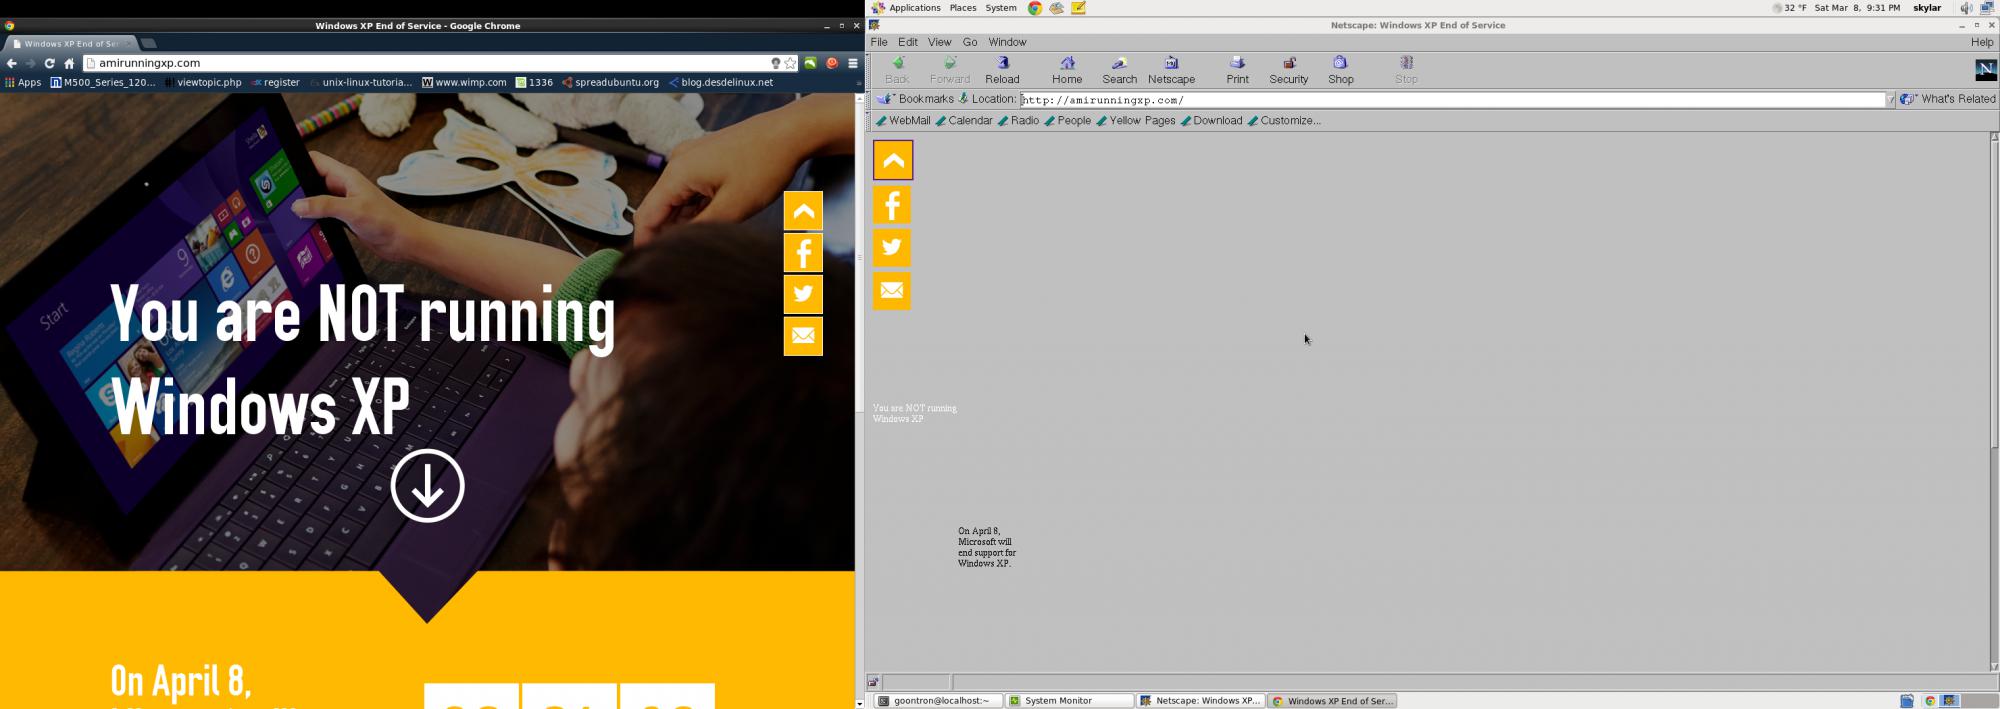Click Reload in Netscape toolbar
The width and height of the screenshot is (2000, 709).
pyautogui.click(x=1002, y=70)
